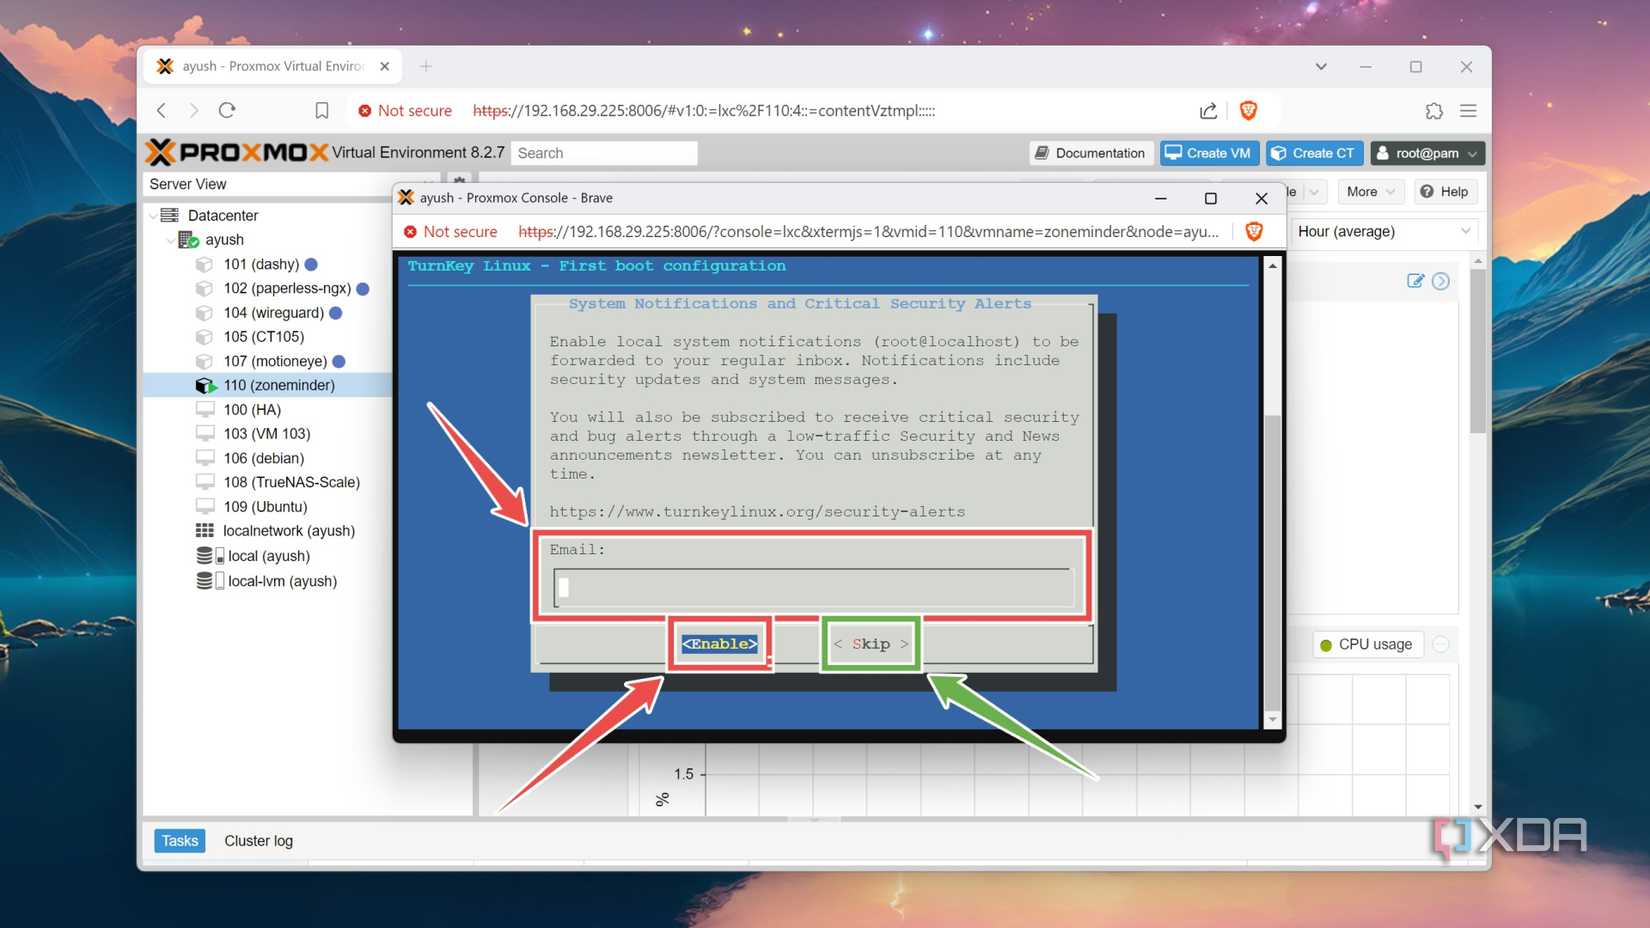Close the Proxmox browser tab
The image size is (1650, 928).
[385, 66]
